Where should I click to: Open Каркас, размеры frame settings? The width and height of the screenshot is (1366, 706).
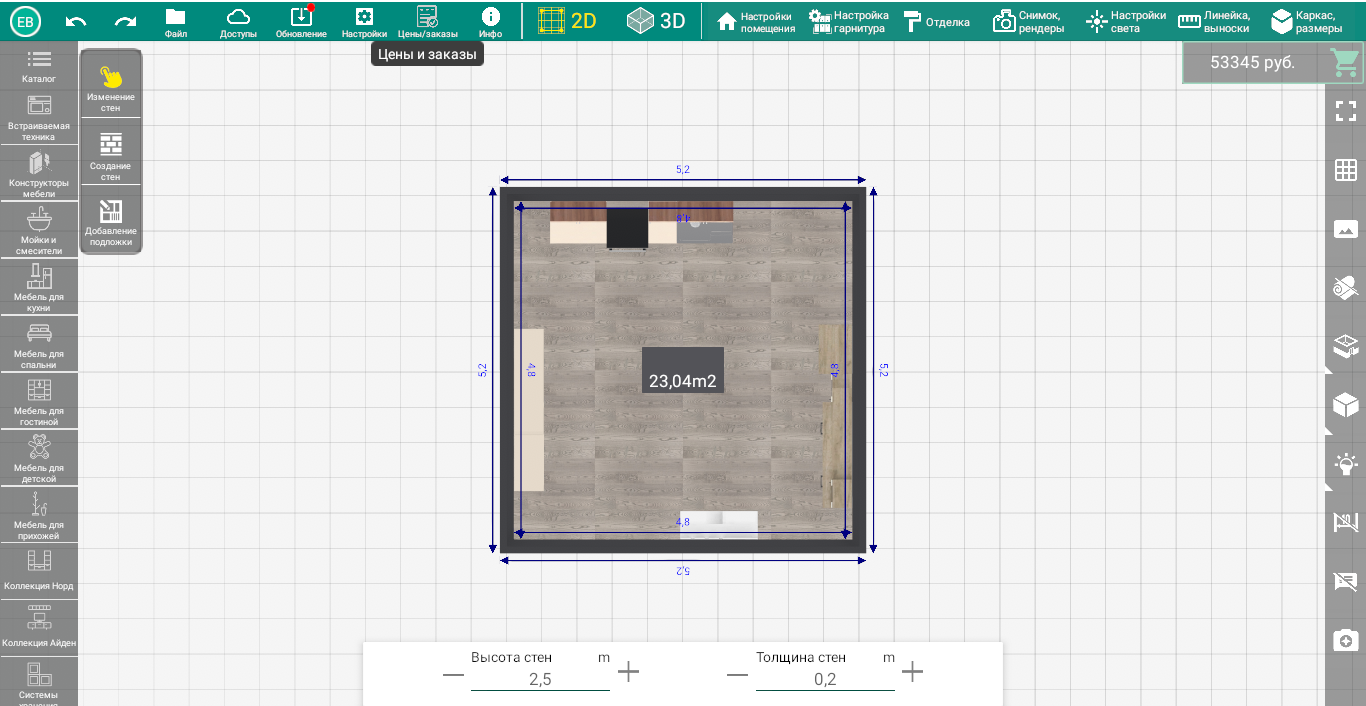(x=1307, y=21)
